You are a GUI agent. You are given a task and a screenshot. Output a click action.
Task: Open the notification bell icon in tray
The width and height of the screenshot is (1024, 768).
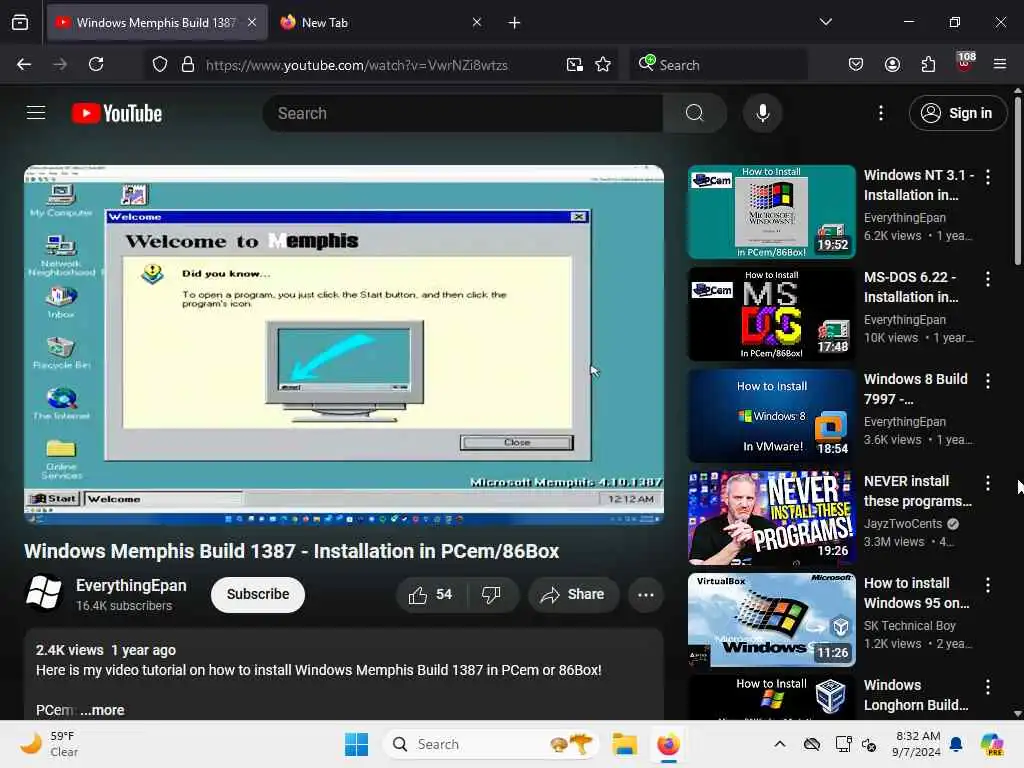pyautogui.click(x=956, y=744)
